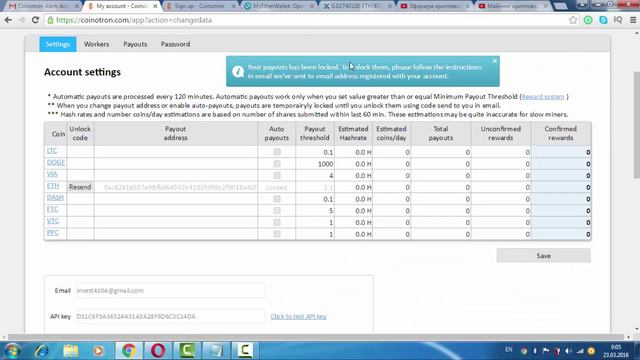640x360 pixels.
Task: Open the LTC coin link
Action: [x=52, y=151]
